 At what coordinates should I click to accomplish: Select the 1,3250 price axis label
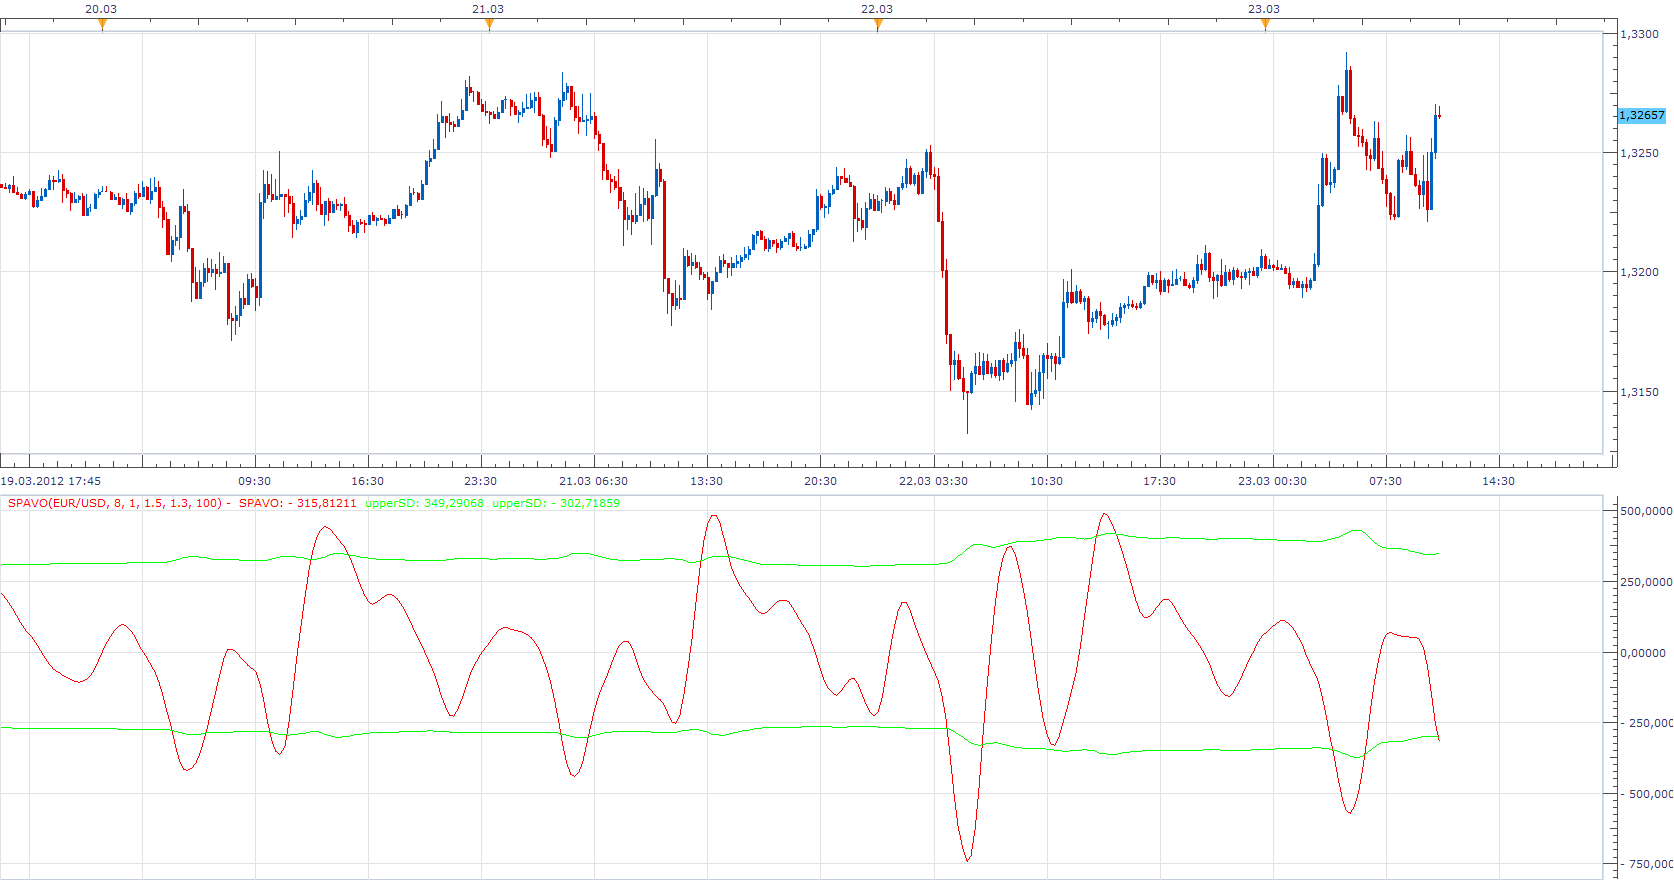1640,153
